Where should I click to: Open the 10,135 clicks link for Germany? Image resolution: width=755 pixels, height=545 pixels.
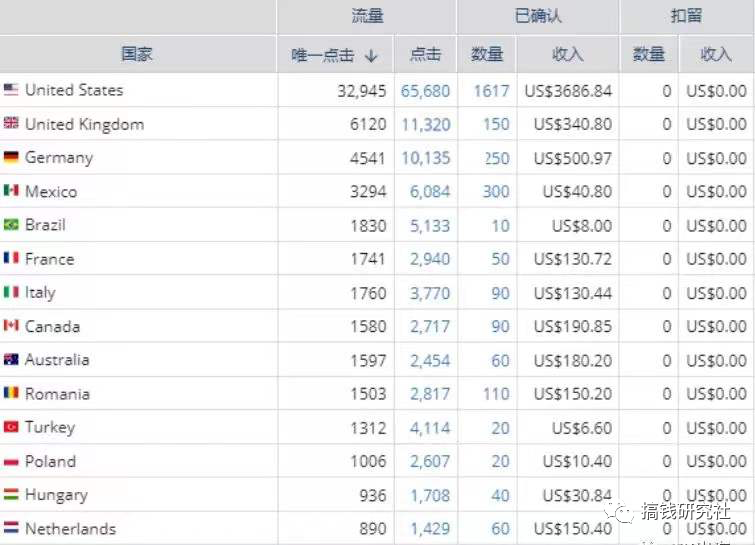point(426,158)
